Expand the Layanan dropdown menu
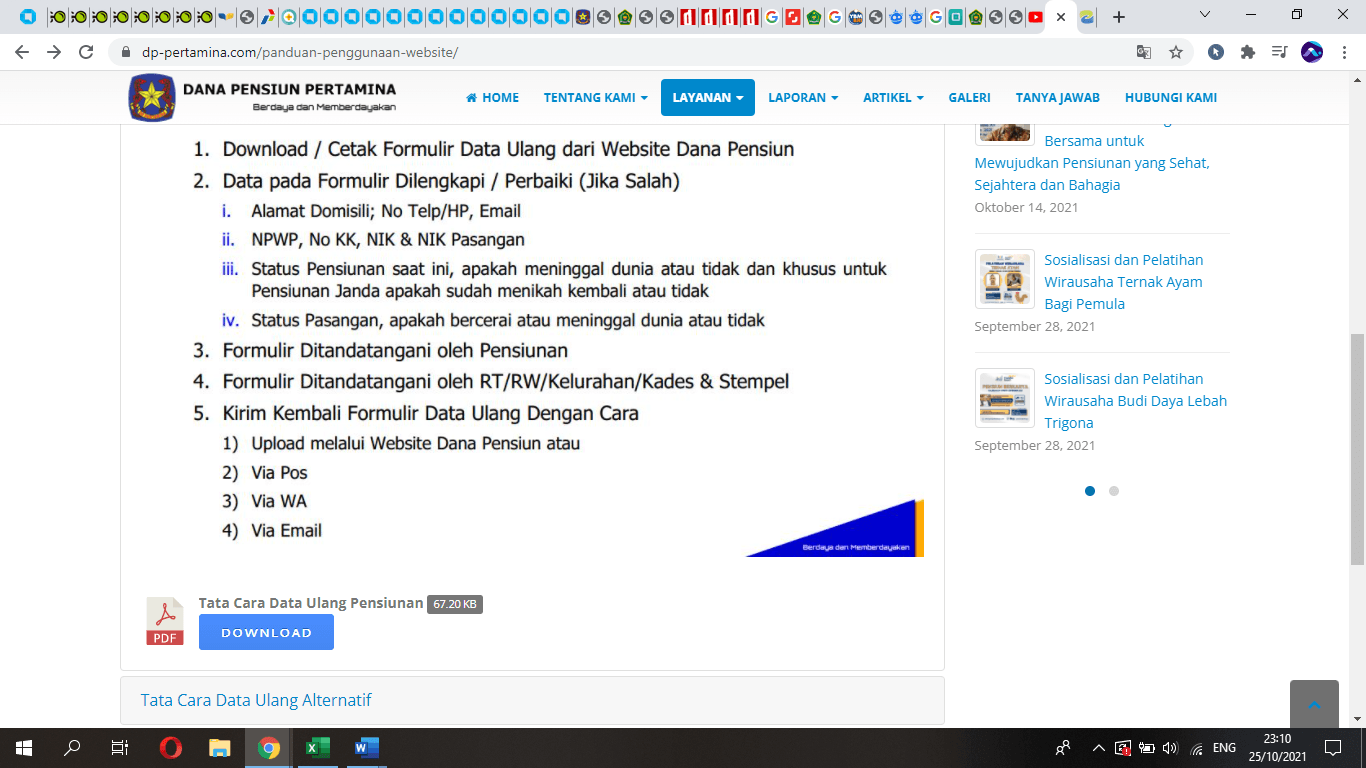This screenshot has width=1366, height=768. [707, 98]
